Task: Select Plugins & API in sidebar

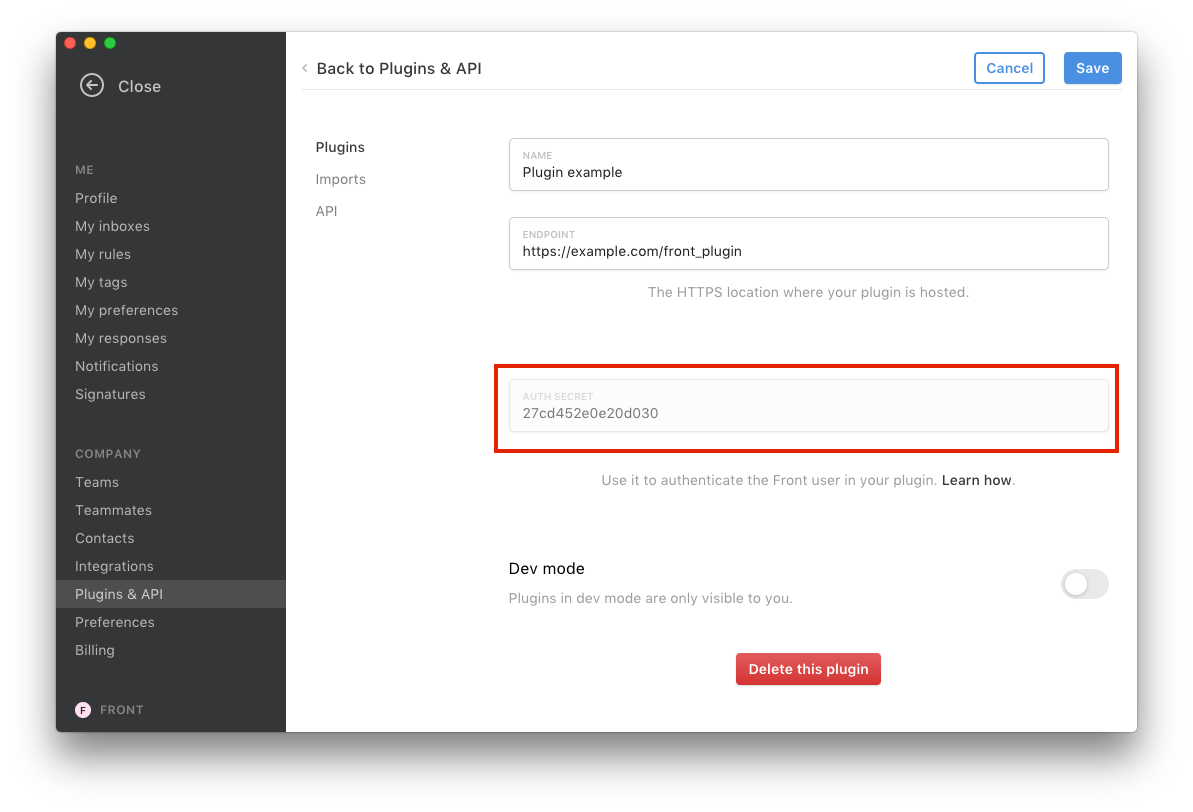Action: [171, 594]
